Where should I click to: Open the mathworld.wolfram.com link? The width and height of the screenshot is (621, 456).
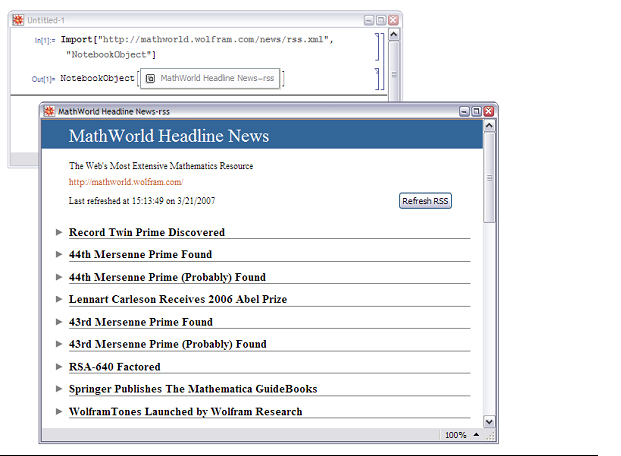[x=126, y=182]
